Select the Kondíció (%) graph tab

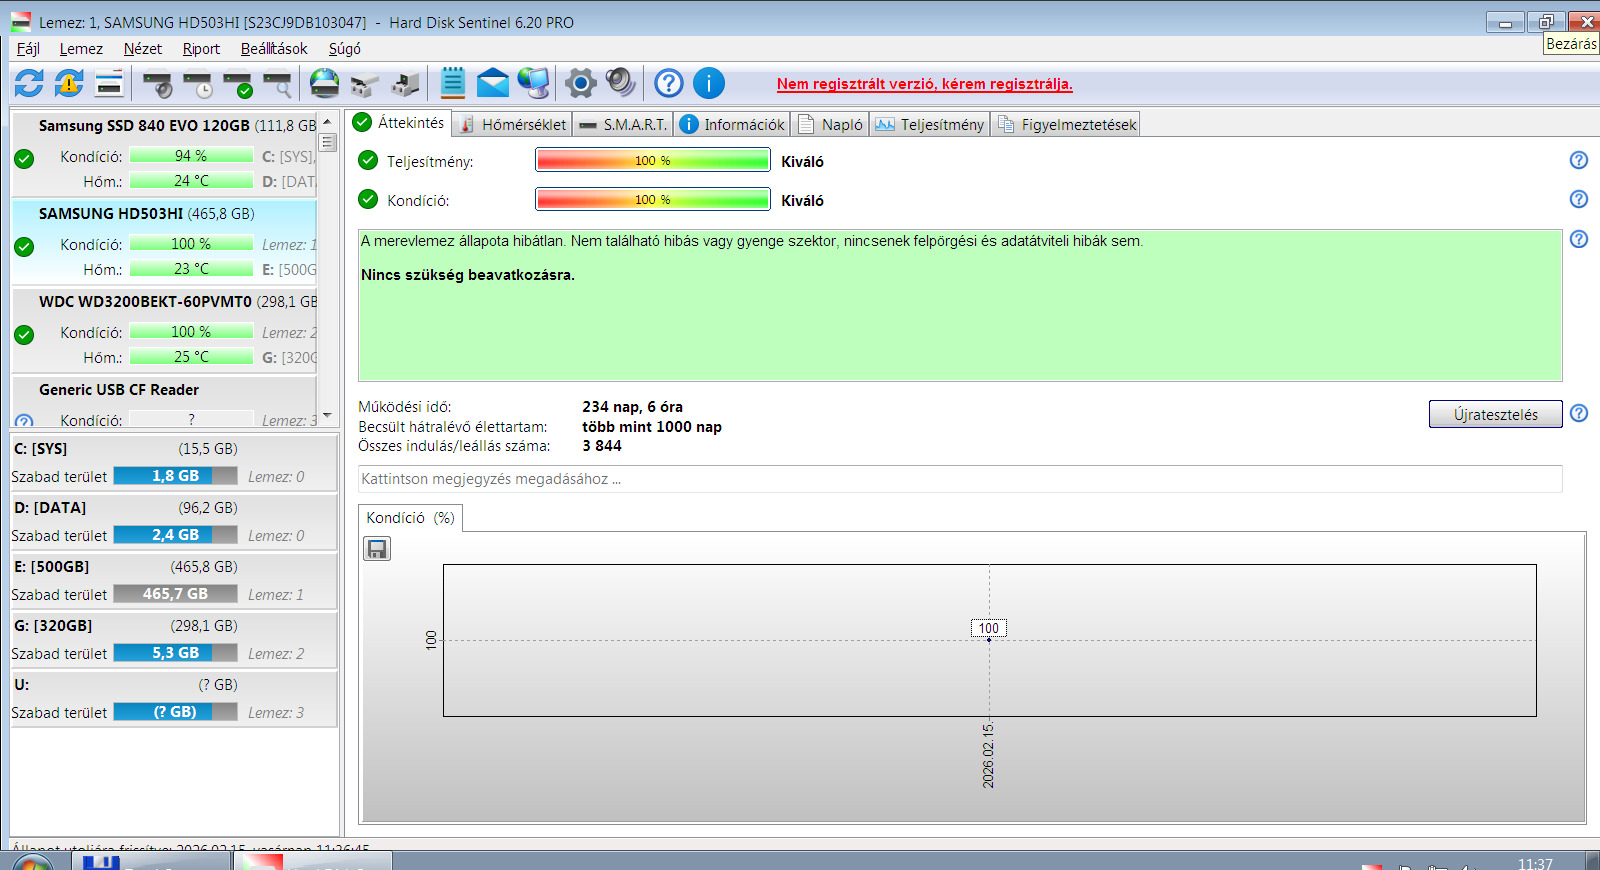click(x=410, y=518)
